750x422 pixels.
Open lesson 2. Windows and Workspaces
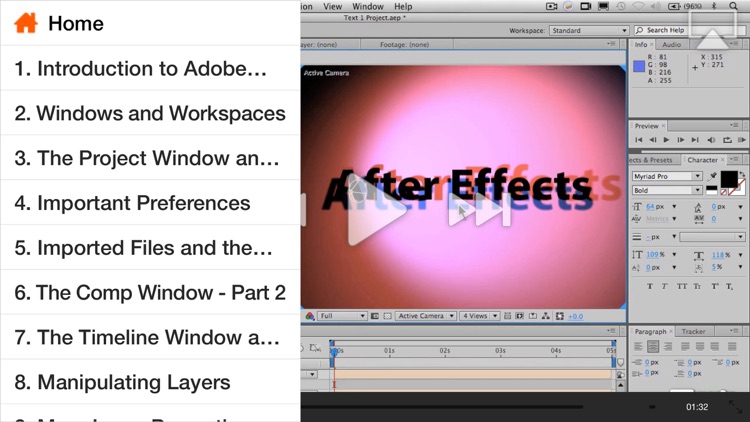[150, 113]
